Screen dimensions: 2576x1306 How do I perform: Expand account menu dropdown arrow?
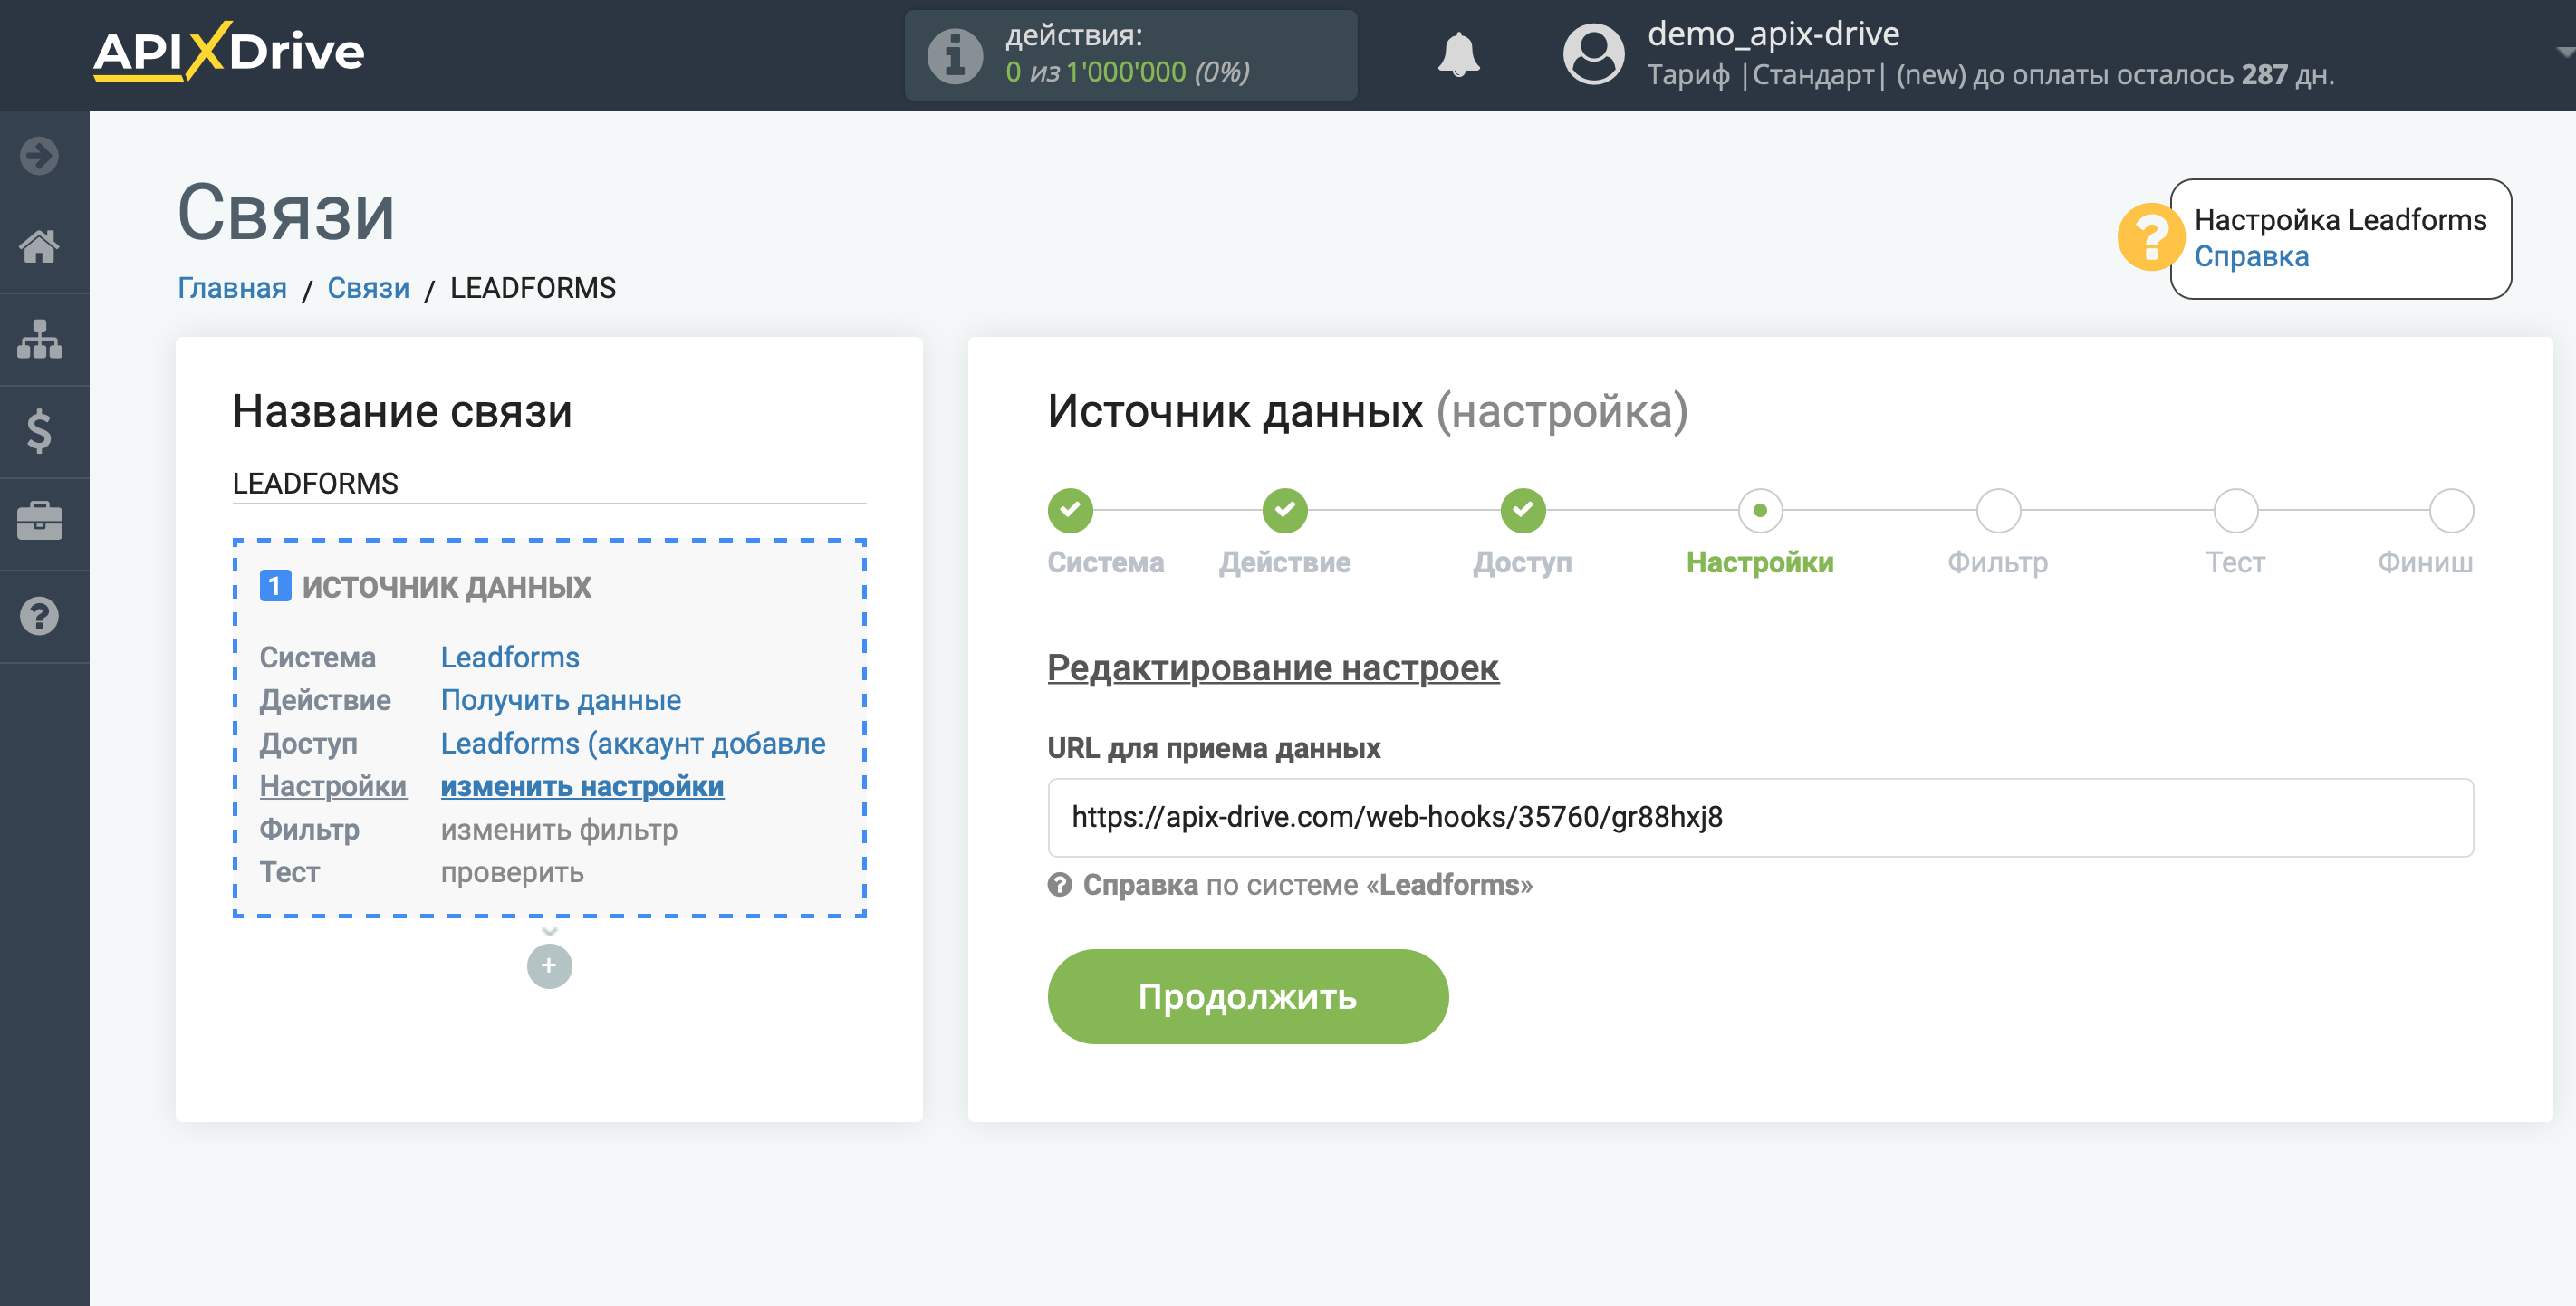2563,52
